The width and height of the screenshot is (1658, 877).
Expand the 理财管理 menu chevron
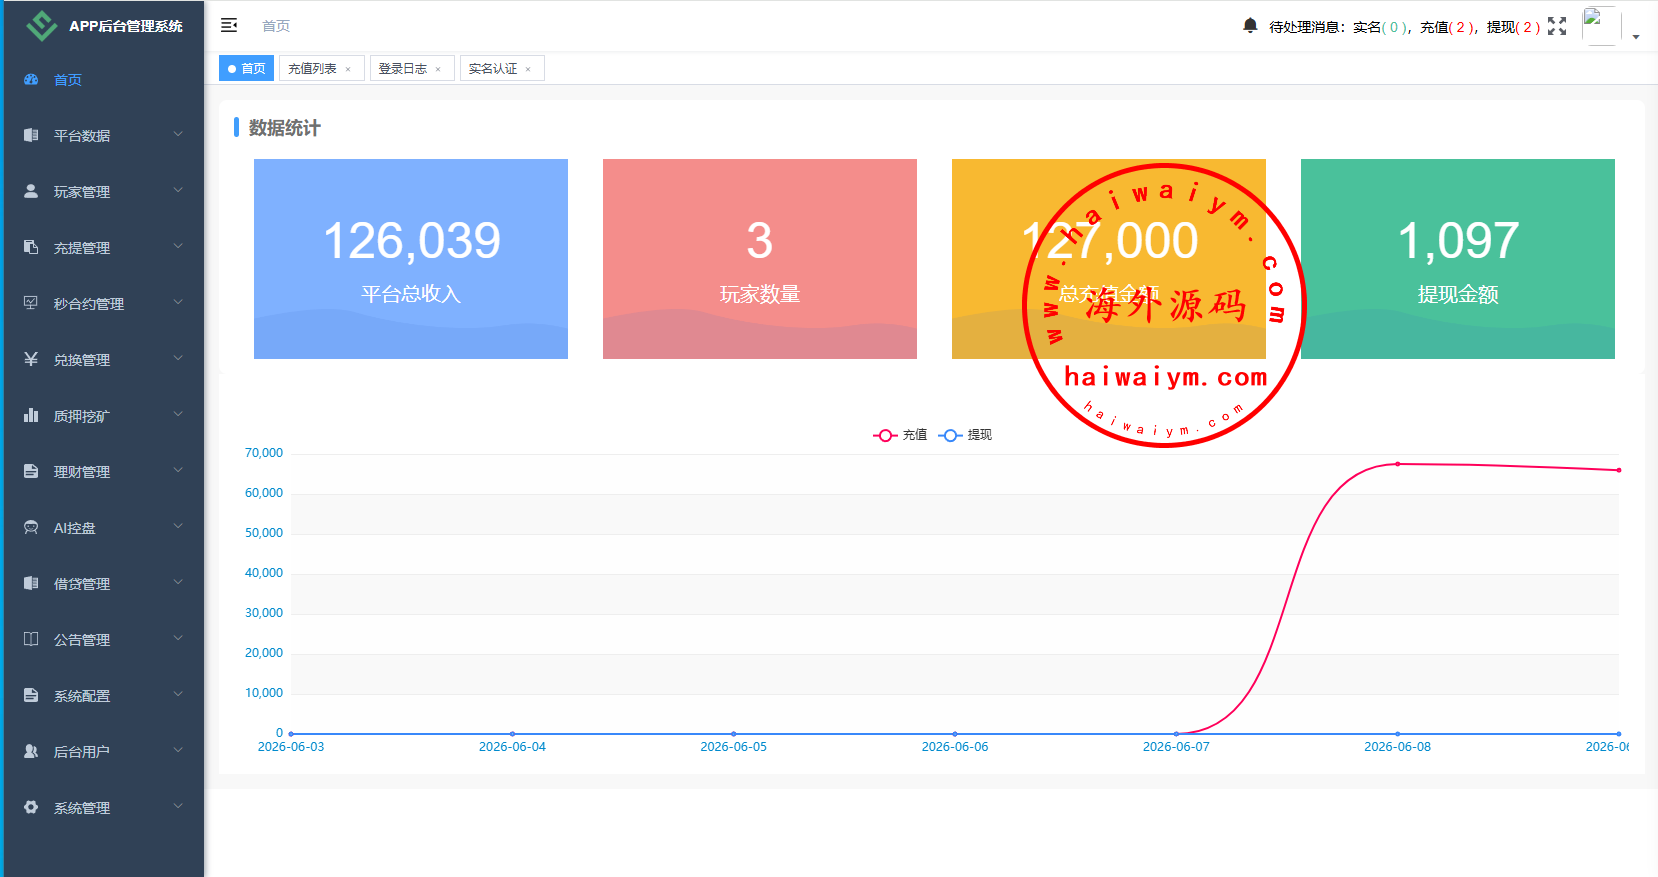tap(178, 470)
